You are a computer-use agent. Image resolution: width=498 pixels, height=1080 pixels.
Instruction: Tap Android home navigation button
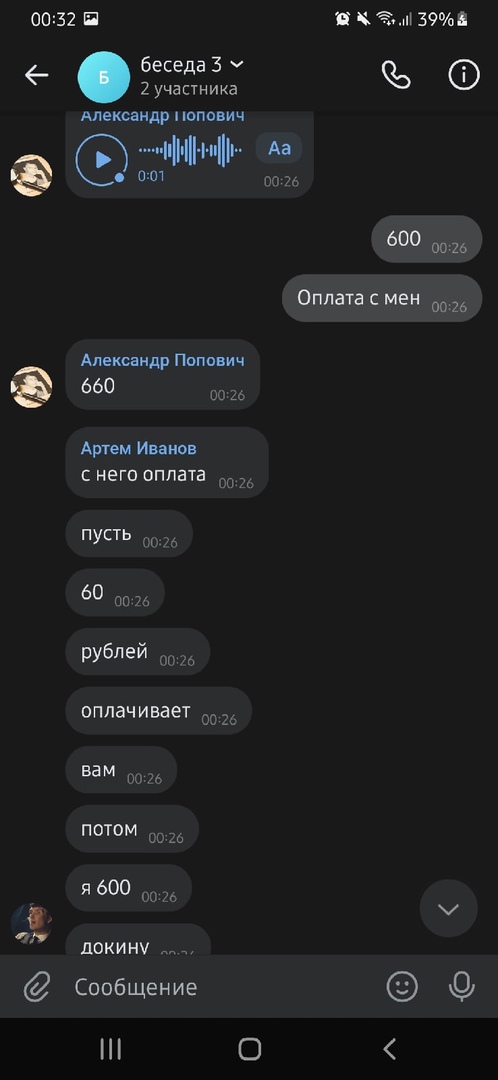pos(249,1049)
